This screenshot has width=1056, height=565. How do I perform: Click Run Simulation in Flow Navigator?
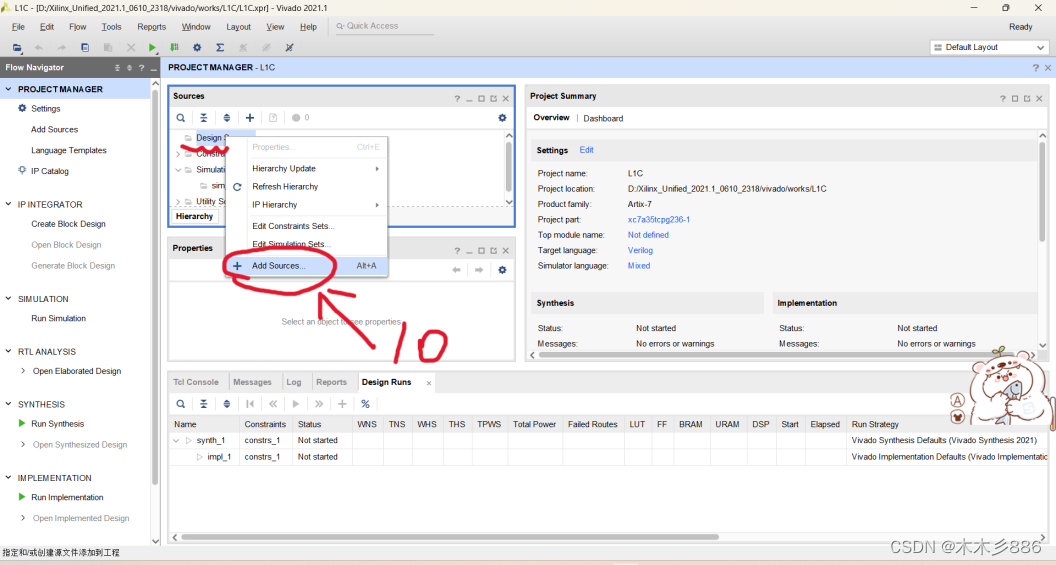click(59, 318)
